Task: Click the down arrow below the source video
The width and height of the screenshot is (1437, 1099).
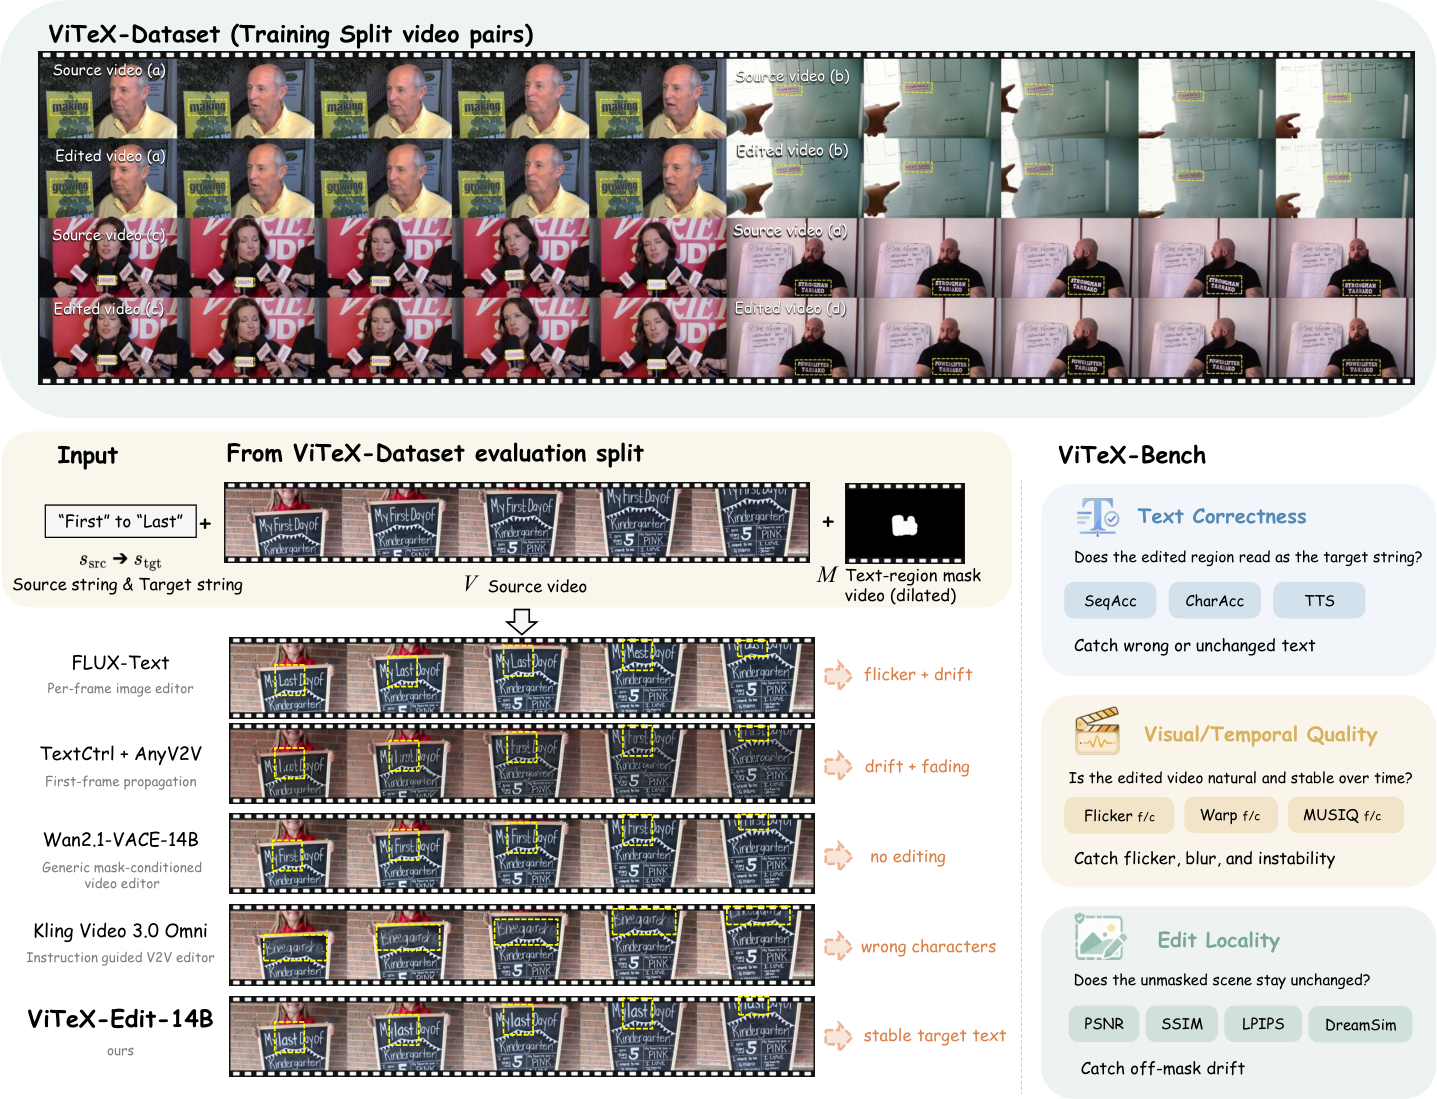Action: point(522,622)
